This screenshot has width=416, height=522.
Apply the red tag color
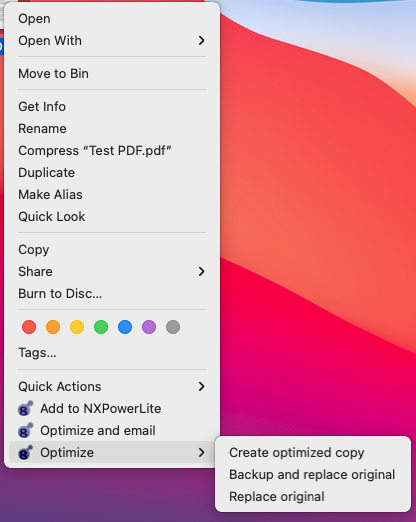[29, 327]
